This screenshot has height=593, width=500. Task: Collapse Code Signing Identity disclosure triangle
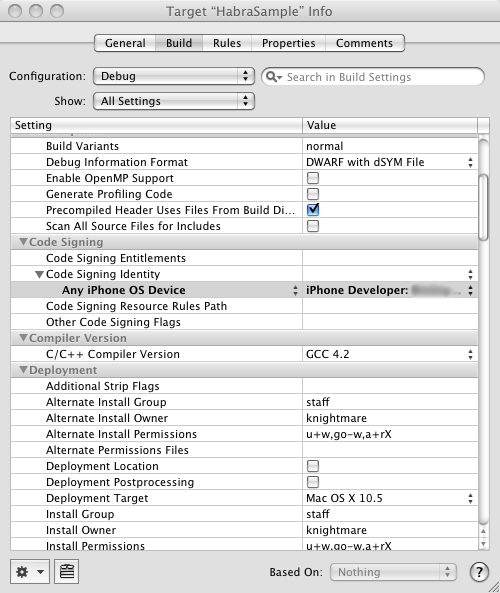pos(39,274)
